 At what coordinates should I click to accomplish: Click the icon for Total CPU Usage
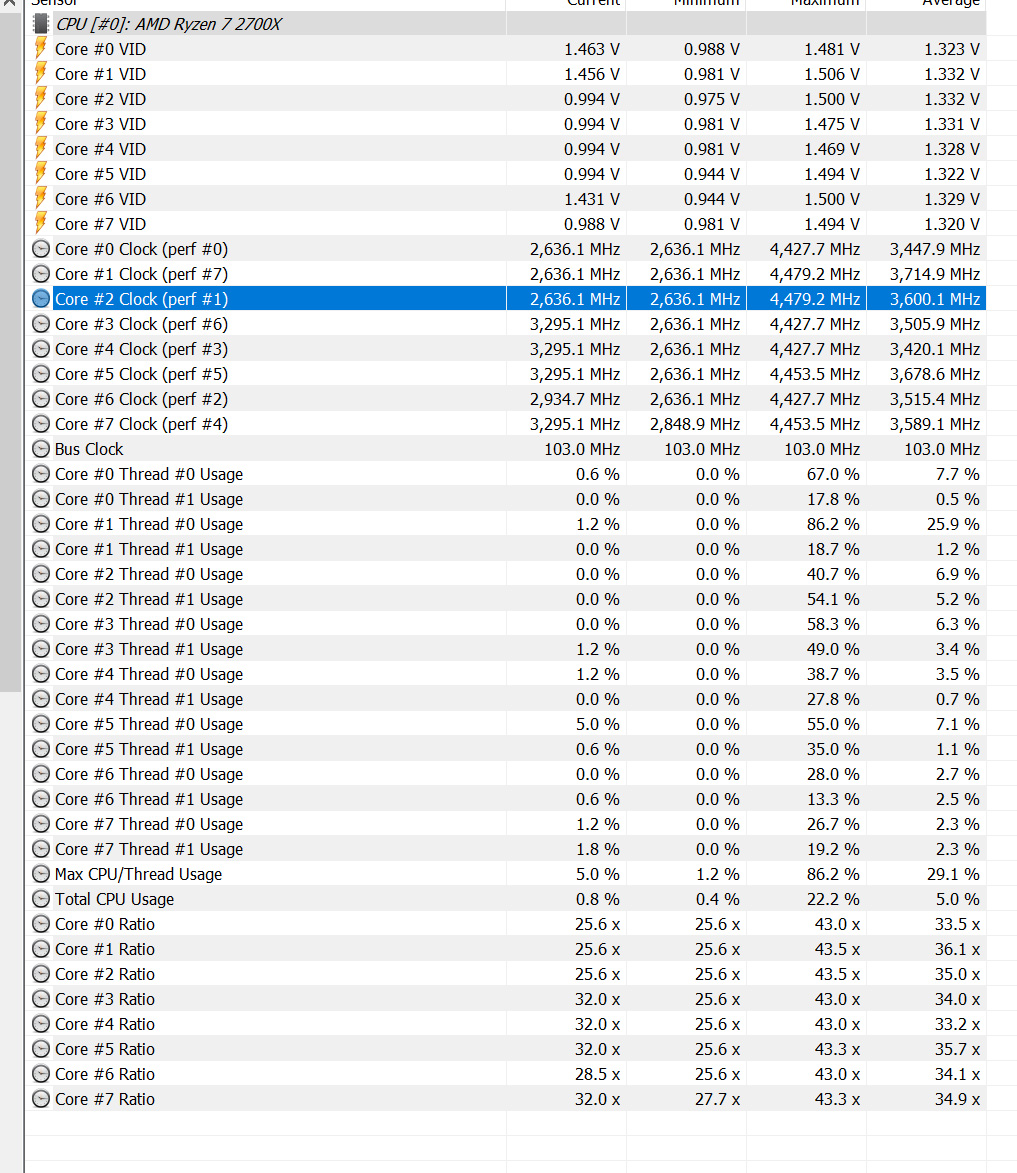click(x=41, y=898)
